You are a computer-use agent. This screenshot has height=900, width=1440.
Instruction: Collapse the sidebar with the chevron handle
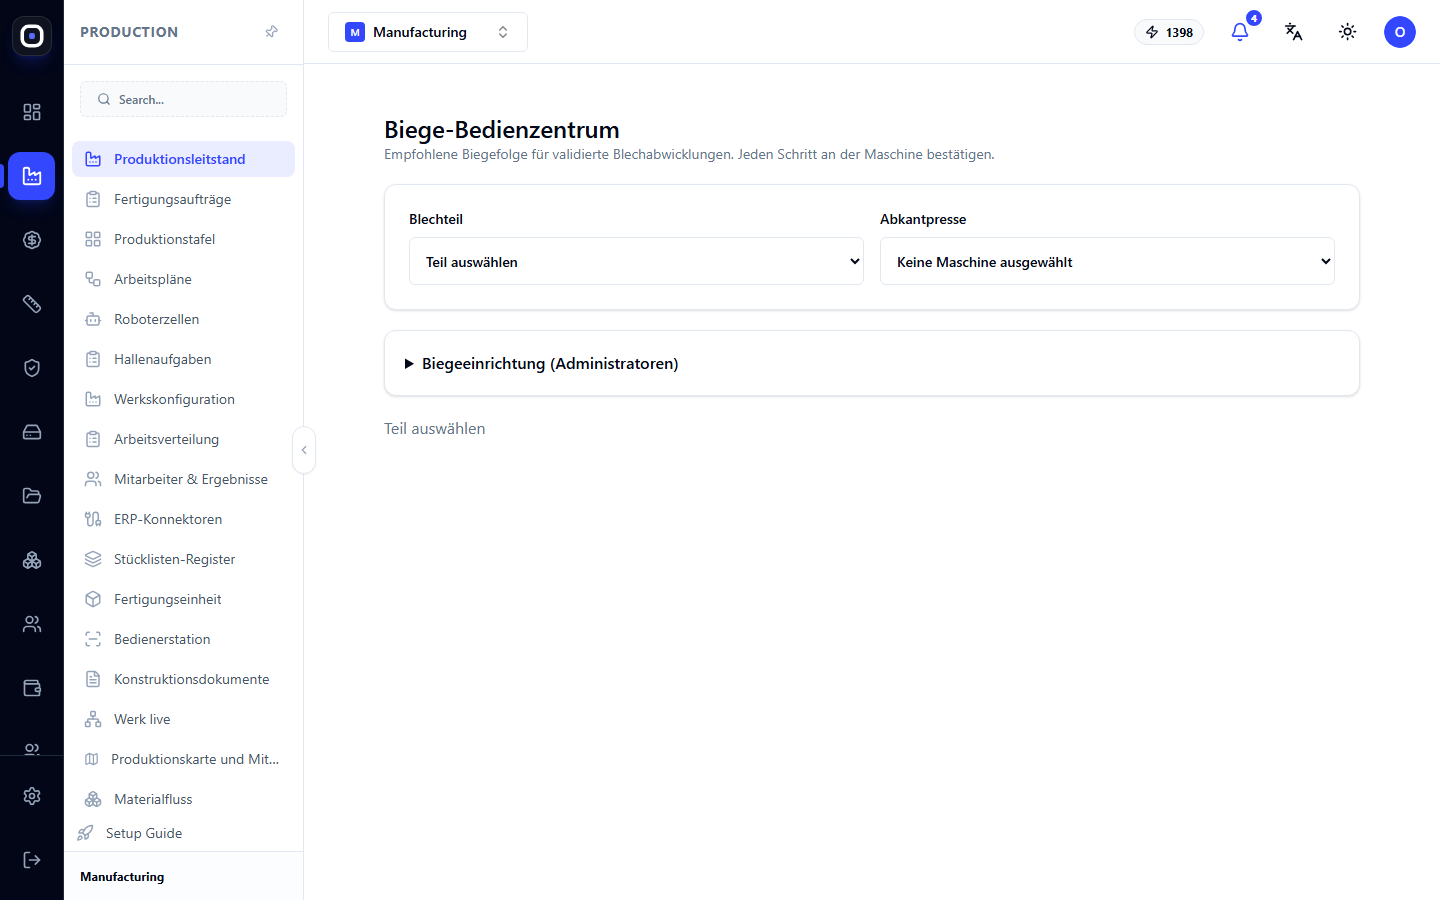pos(304,450)
